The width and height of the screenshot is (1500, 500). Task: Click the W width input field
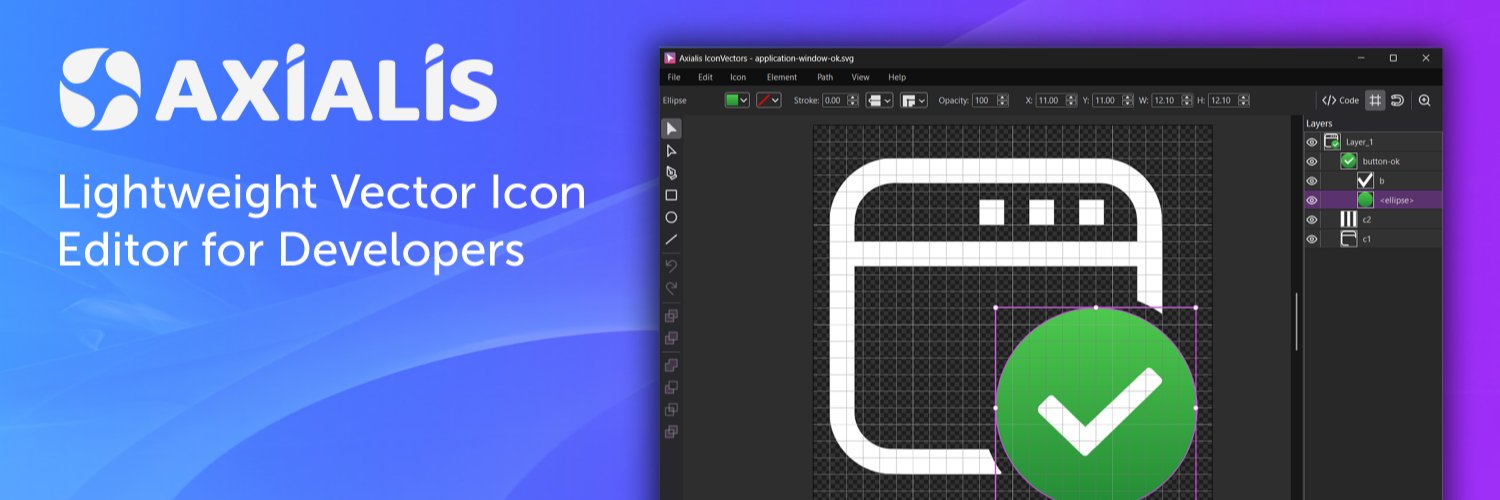tap(1168, 100)
